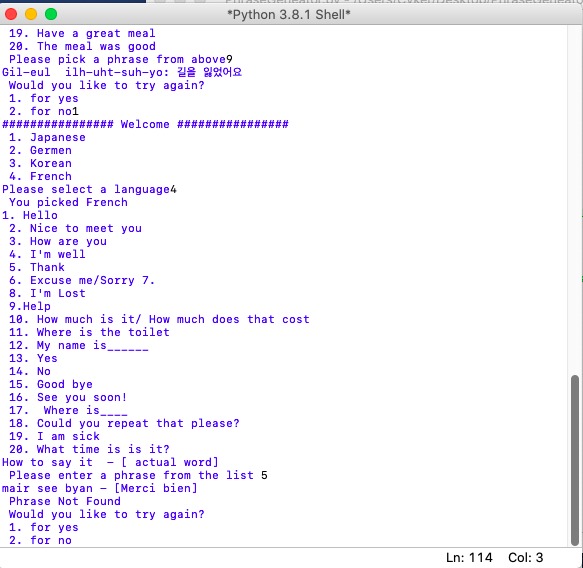Click '18. Could you repeat that please?'
This screenshot has height=568, width=583.
[x=124, y=423]
